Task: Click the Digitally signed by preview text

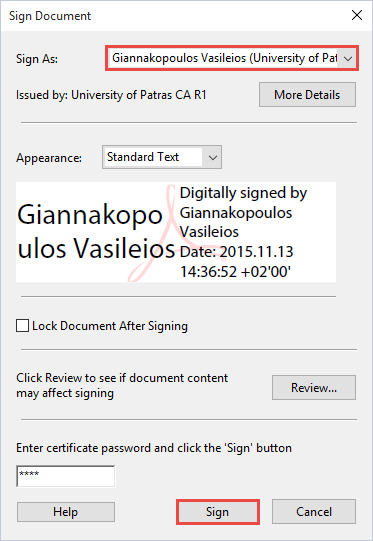Action: click(x=243, y=193)
